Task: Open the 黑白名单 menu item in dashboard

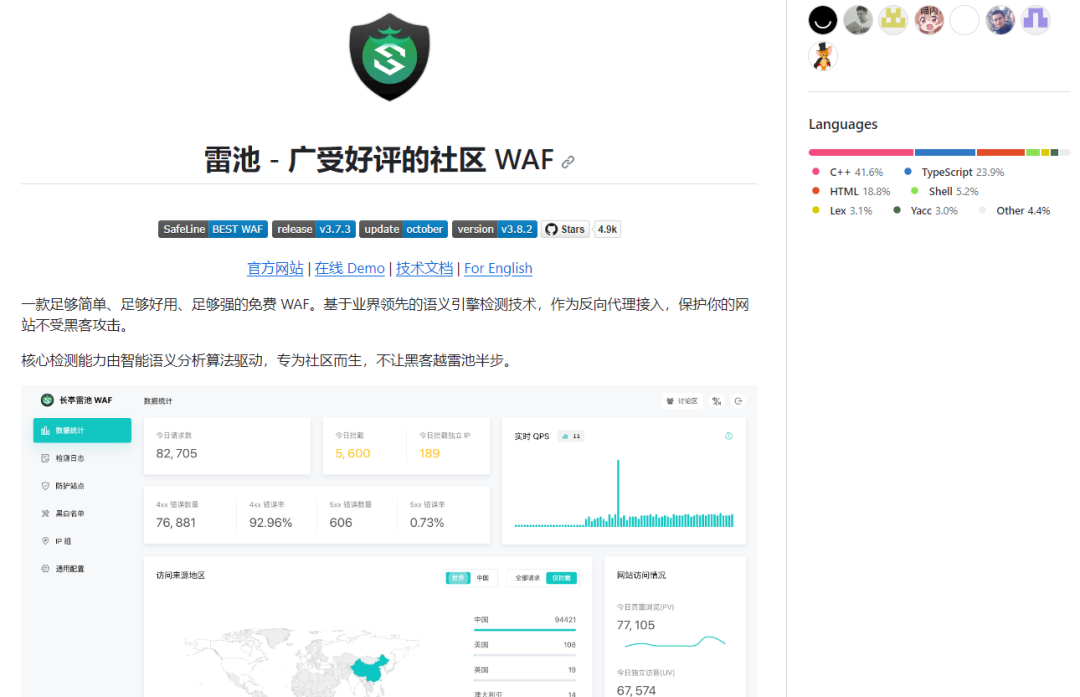Action: point(82,513)
